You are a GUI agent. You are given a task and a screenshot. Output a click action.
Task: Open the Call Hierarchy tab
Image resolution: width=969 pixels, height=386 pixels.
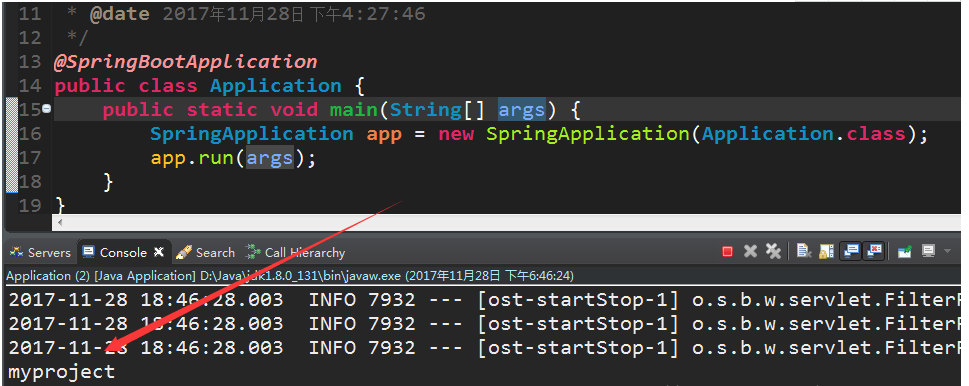(295, 253)
